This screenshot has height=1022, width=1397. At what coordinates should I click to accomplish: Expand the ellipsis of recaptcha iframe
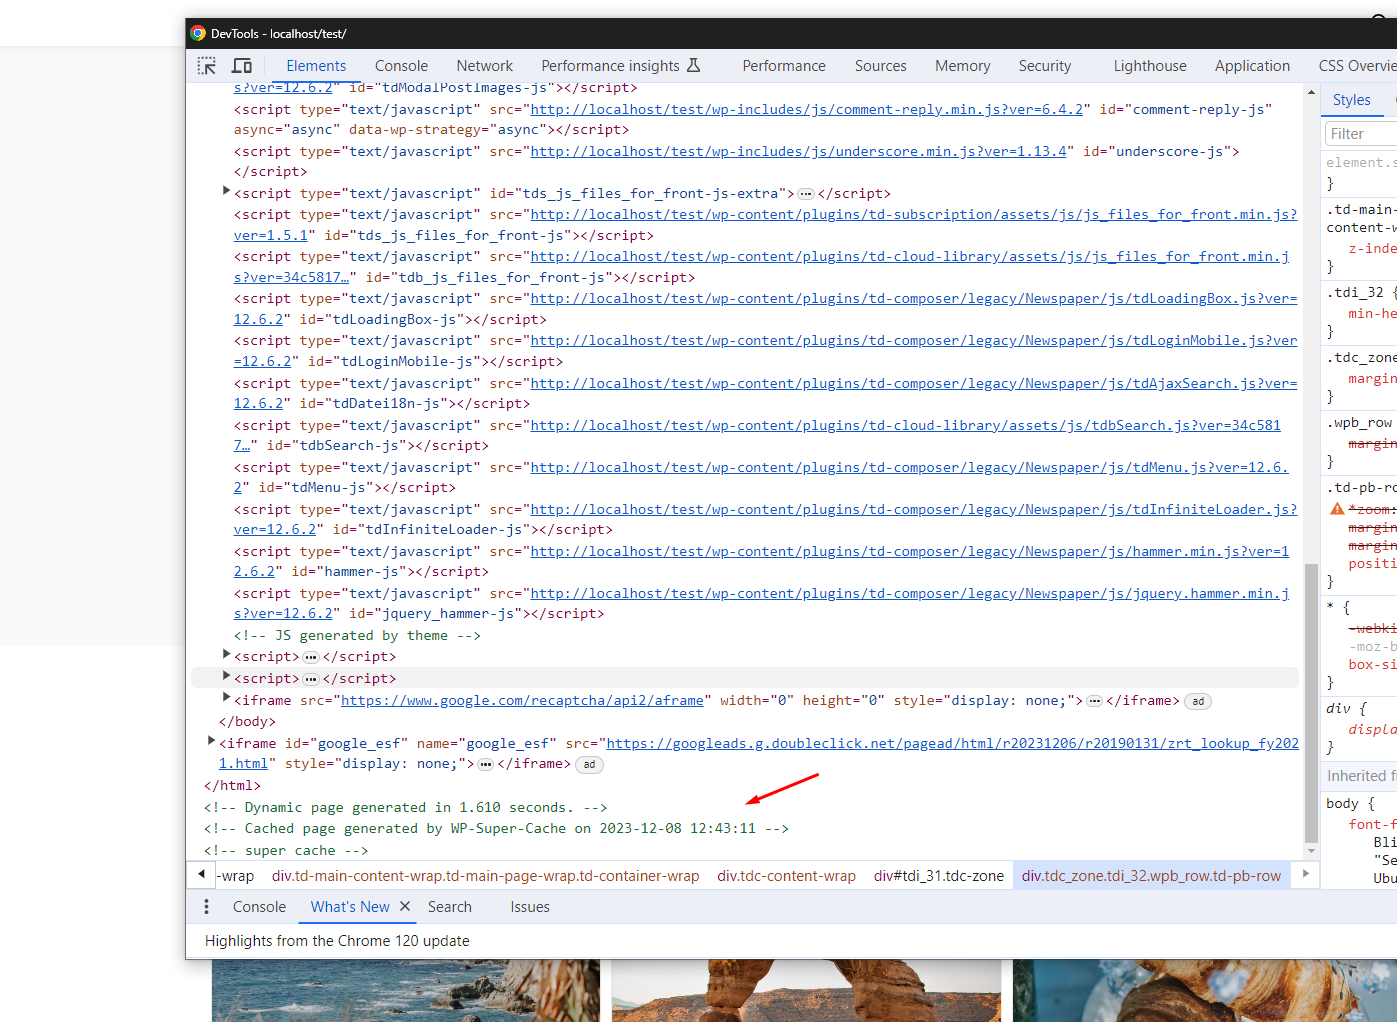tap(1095, 701)
